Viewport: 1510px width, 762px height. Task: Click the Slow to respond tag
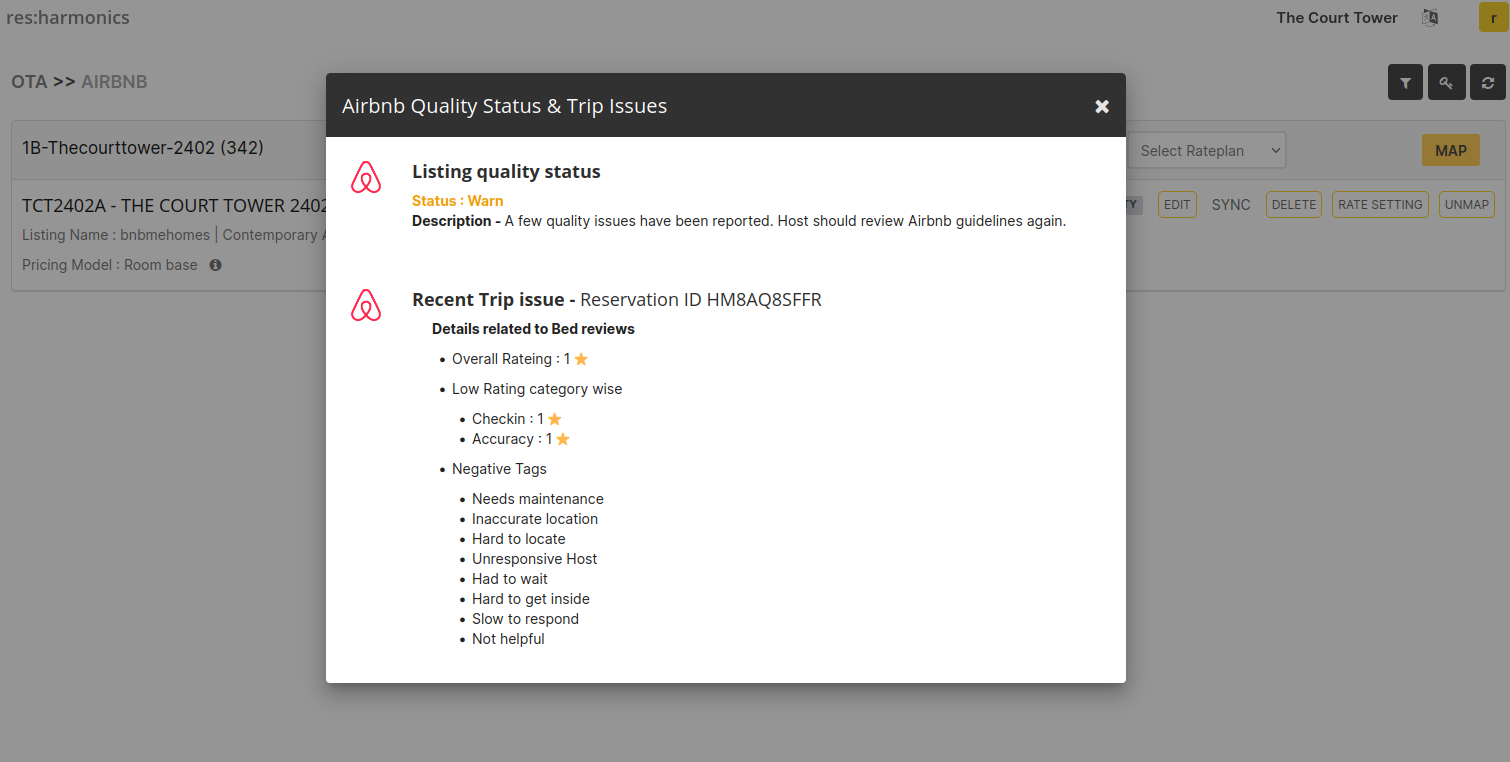click(x=526, y=619)
